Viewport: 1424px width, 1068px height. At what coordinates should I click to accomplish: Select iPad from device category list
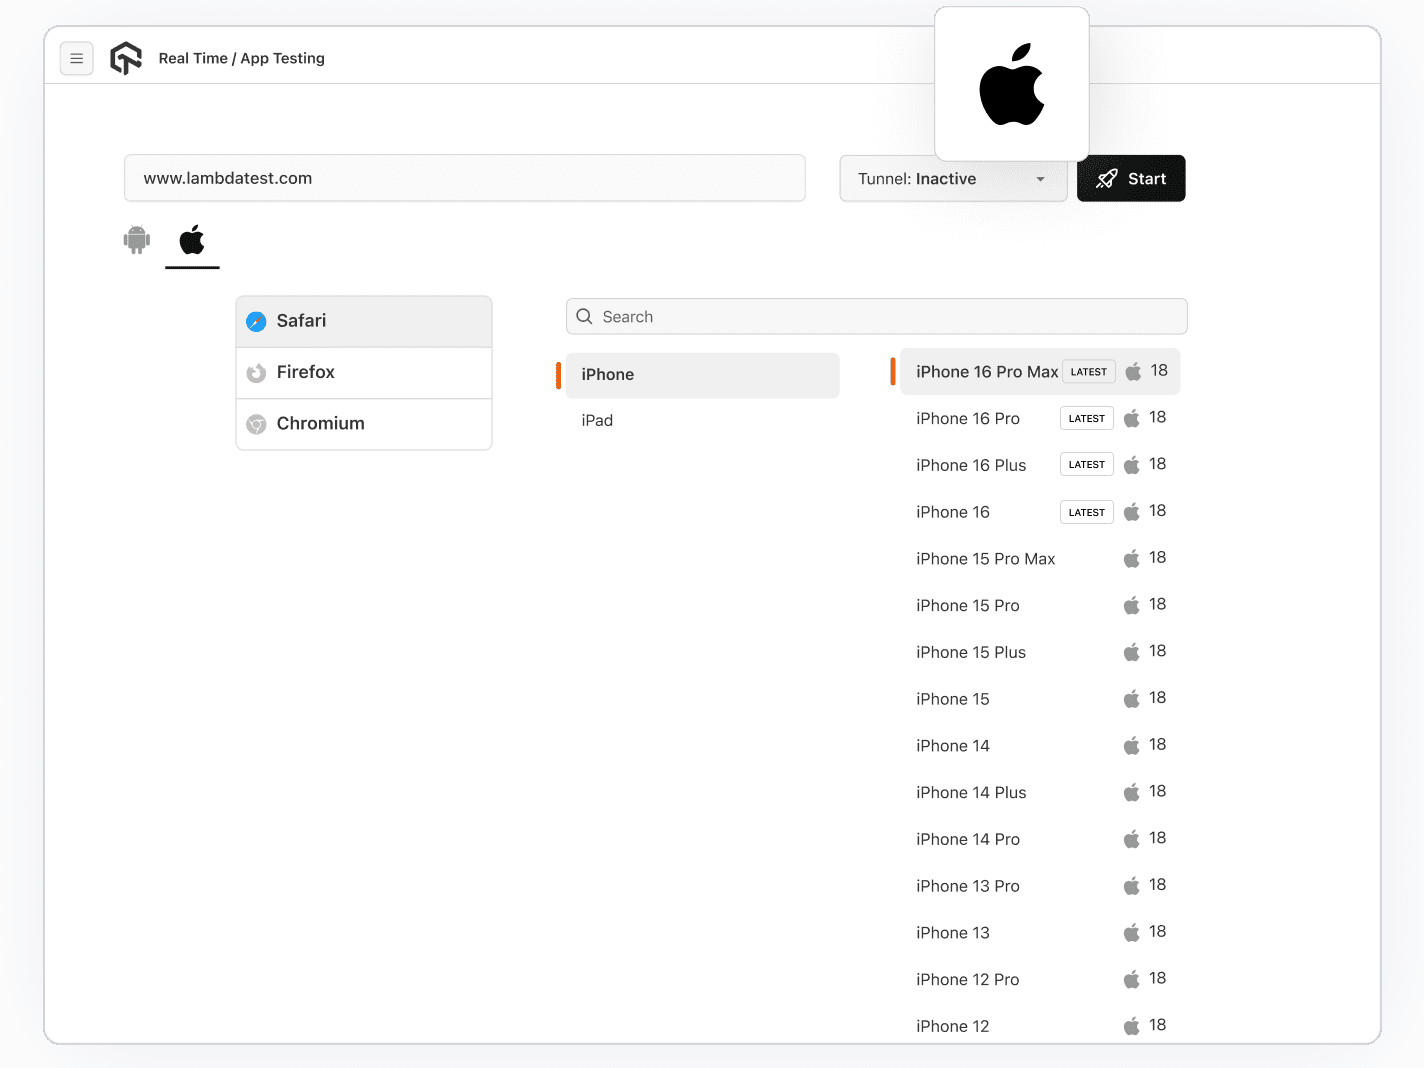597,420
